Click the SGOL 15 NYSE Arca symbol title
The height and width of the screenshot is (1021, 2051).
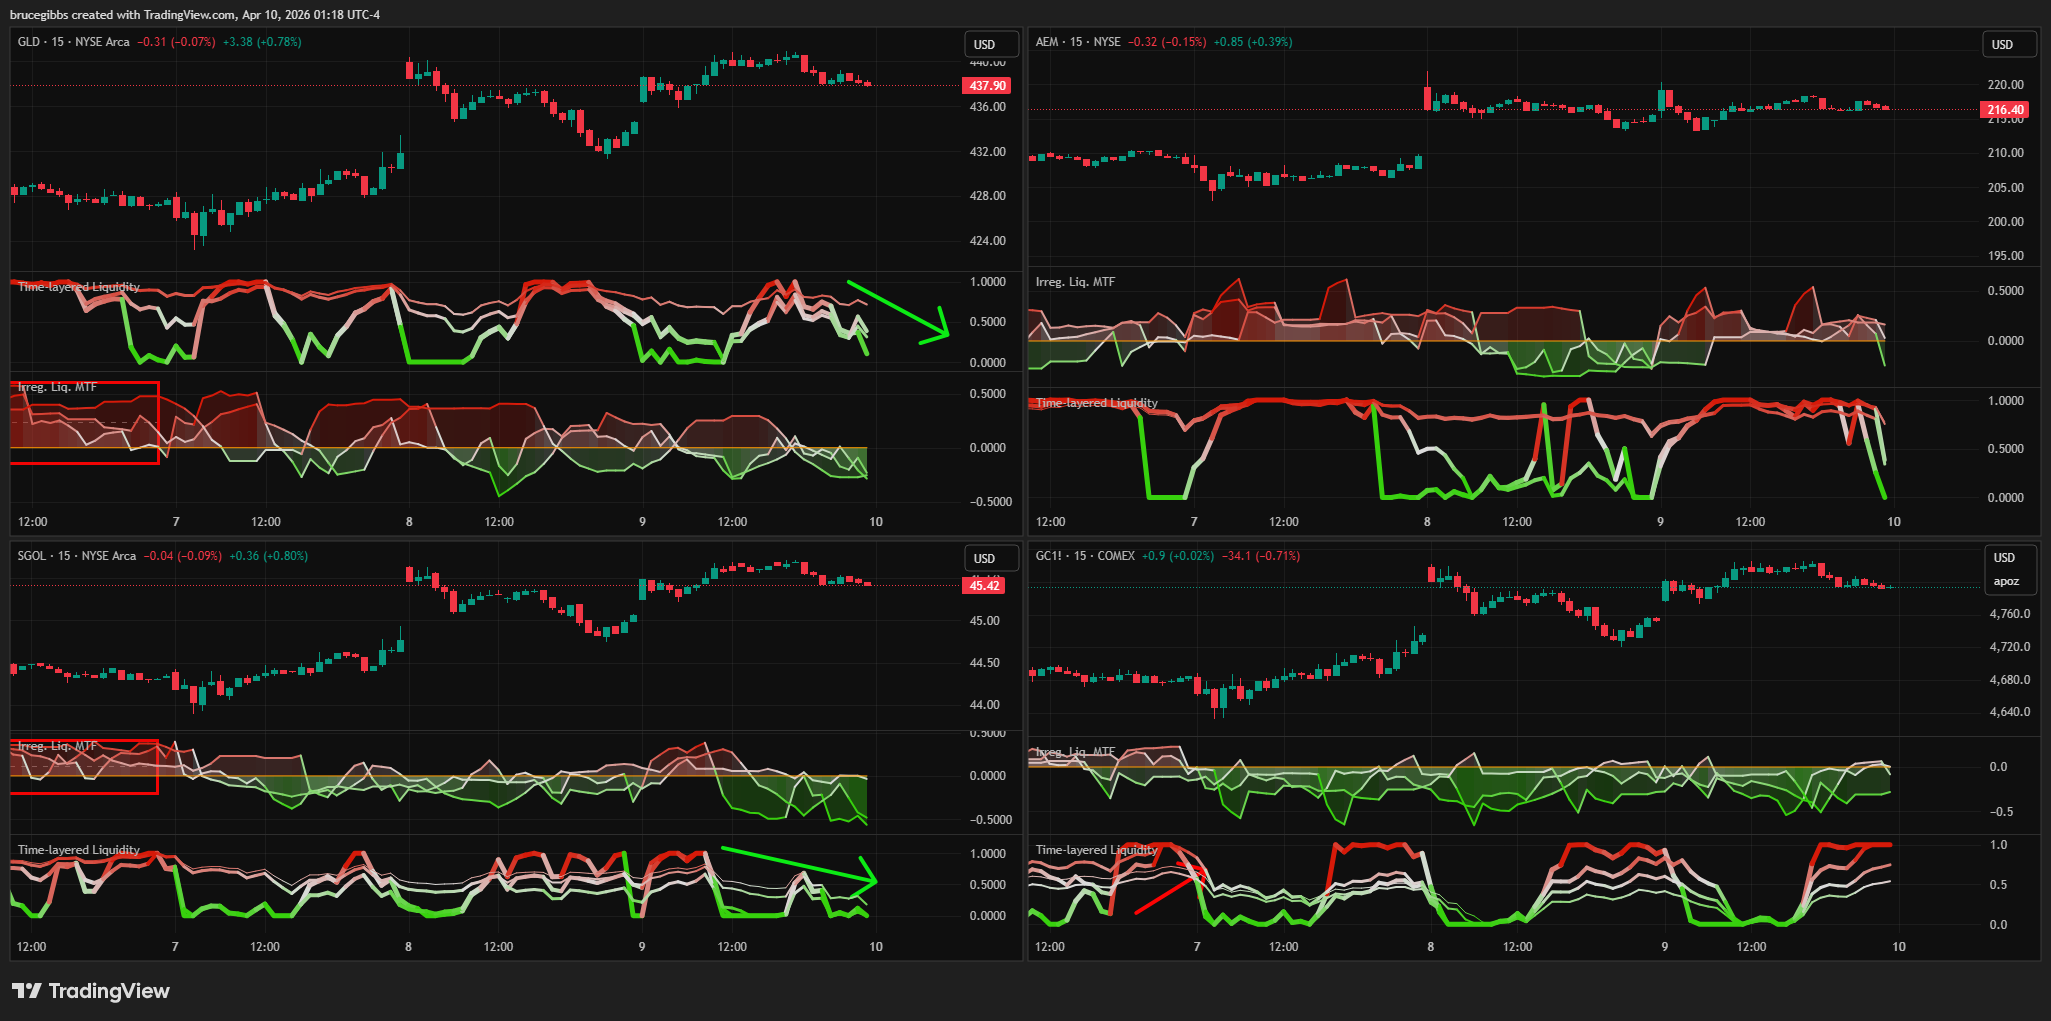tap(77, 556)
